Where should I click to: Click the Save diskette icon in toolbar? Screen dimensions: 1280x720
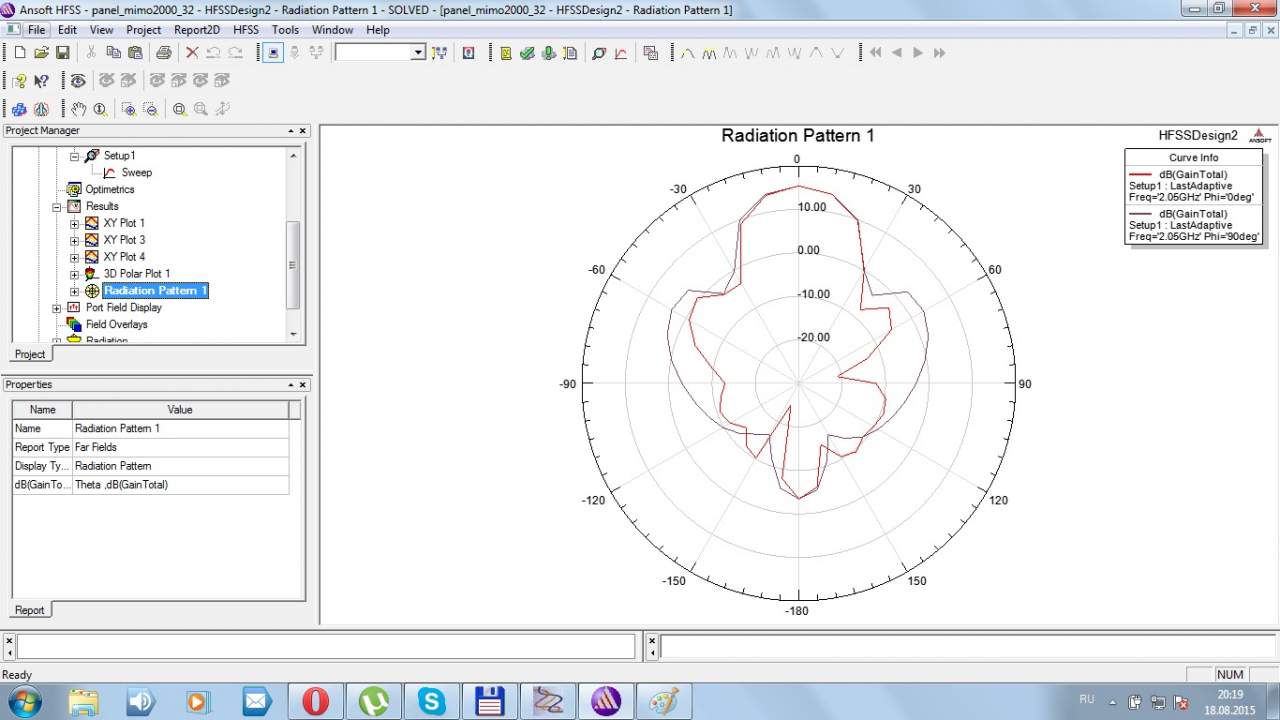62,53
